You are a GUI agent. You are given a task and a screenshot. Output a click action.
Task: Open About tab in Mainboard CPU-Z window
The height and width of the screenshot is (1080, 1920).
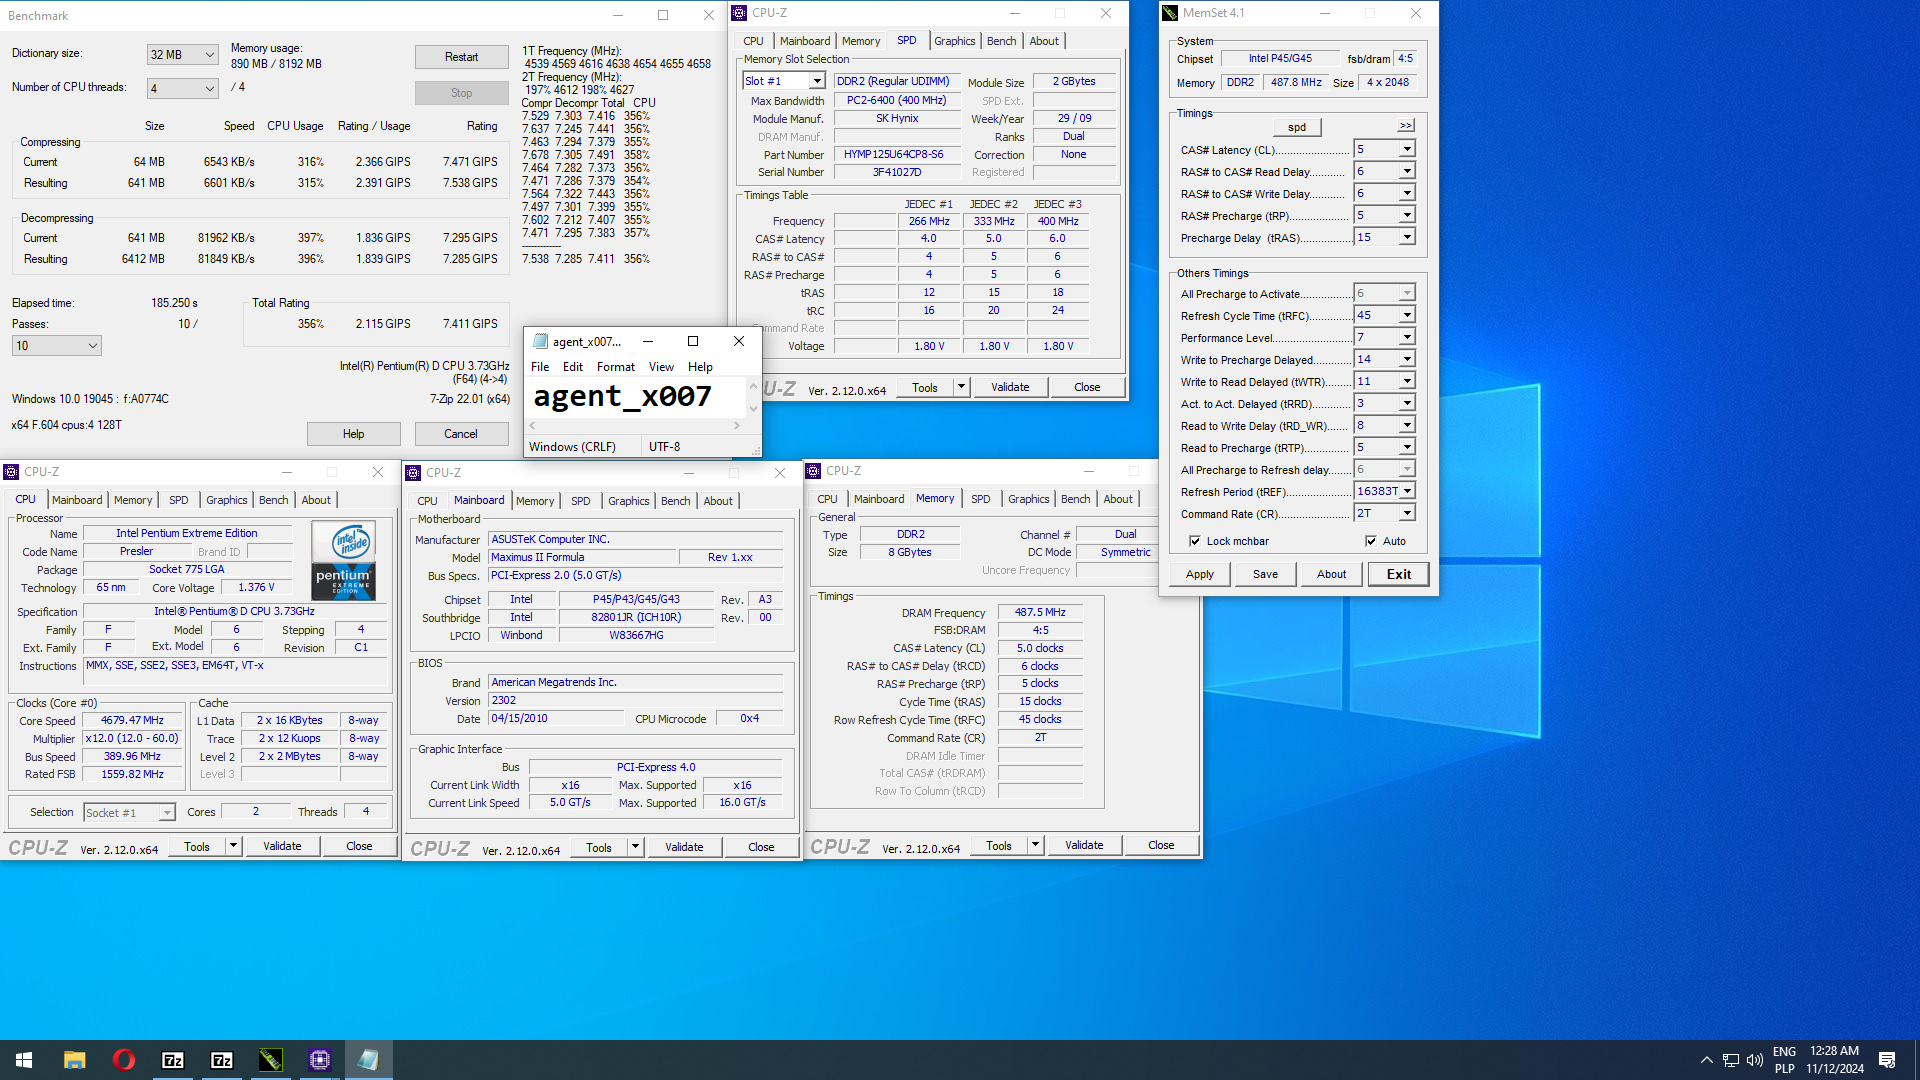coord(717,501)
